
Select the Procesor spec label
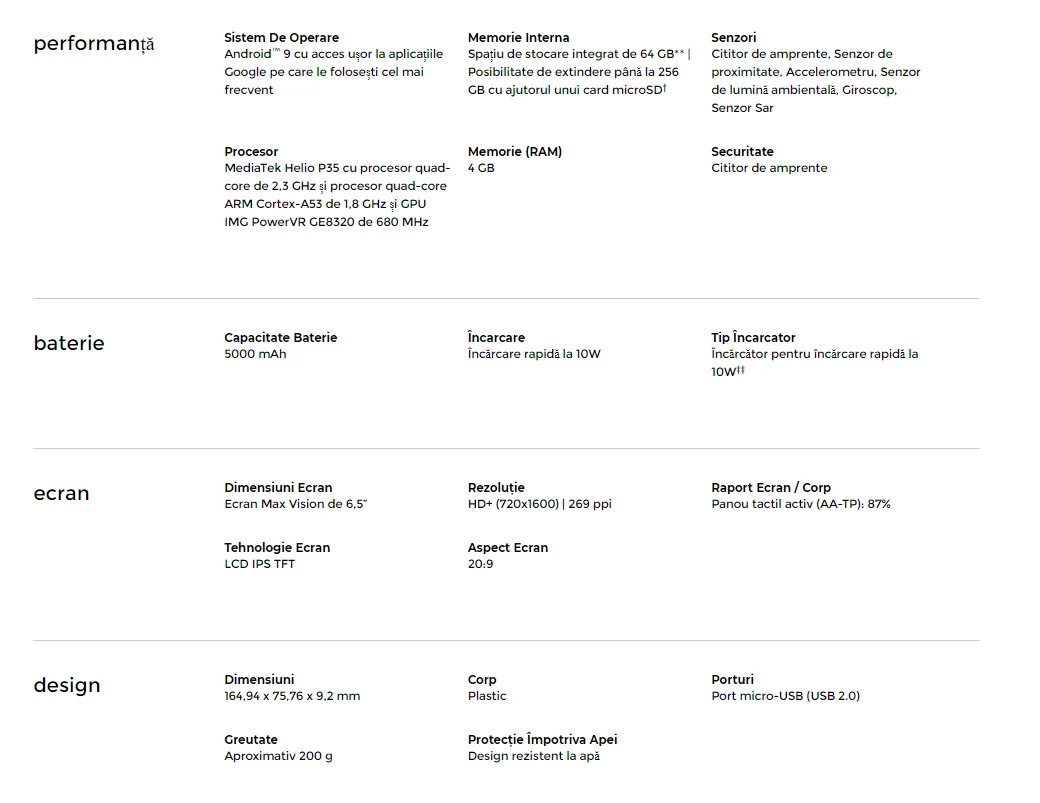click(x=251, y=152)
